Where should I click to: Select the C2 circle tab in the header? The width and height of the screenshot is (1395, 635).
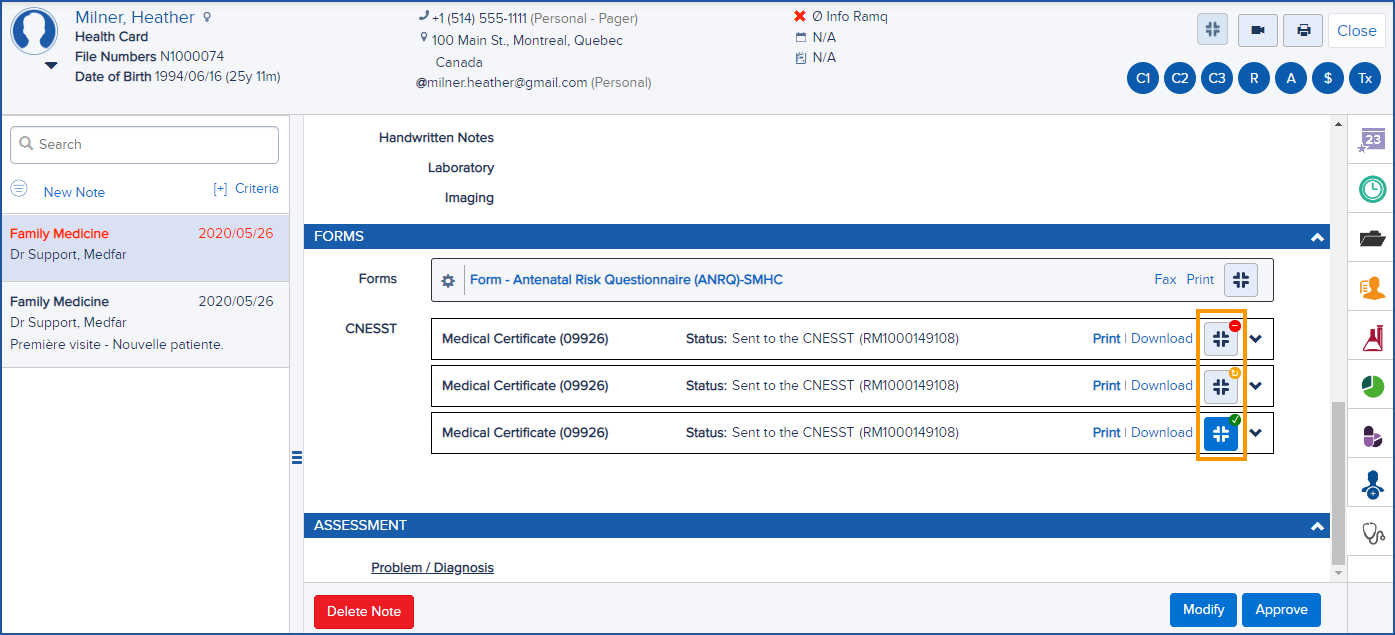coord(1179,78)
